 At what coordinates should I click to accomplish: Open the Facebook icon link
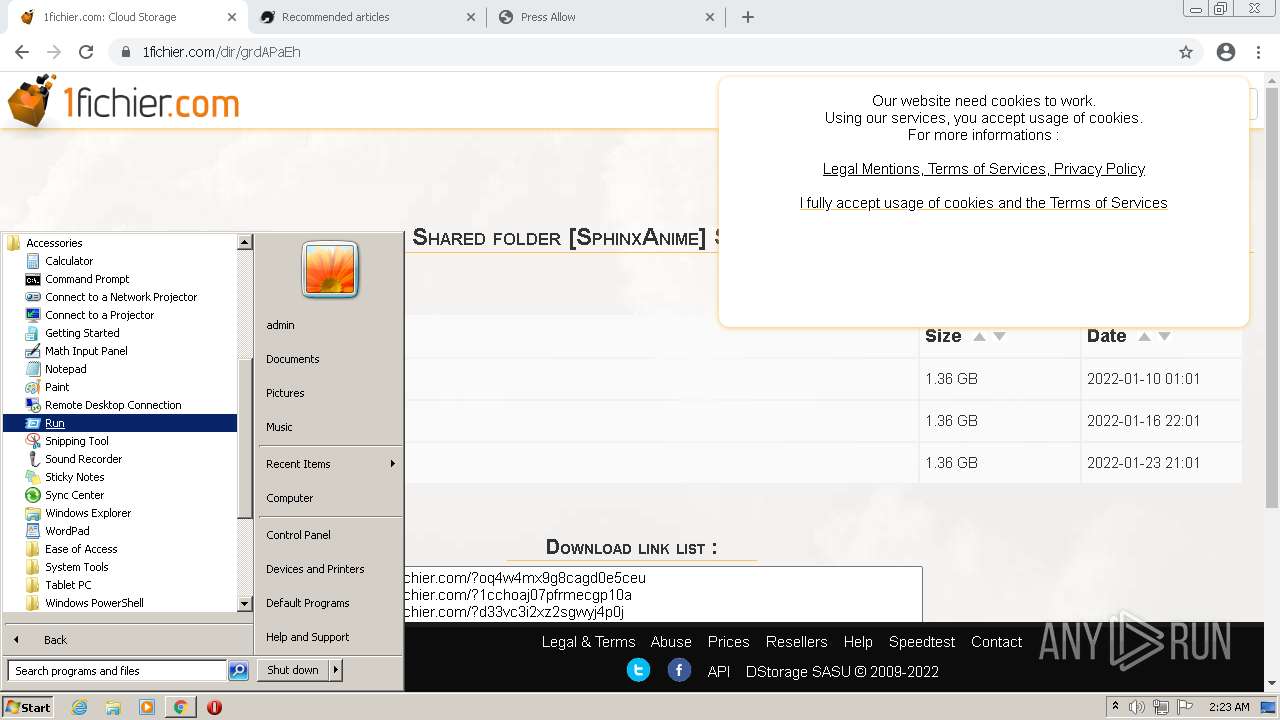pyautogui.click(x=679, y=670)
